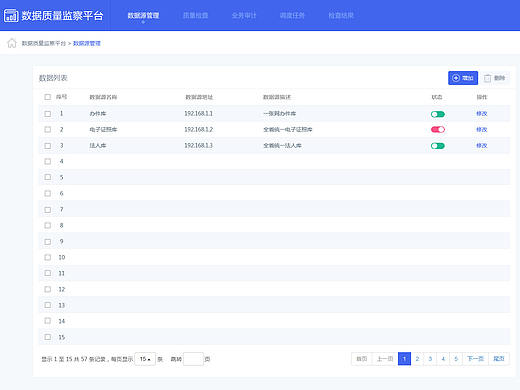Check the select-all checkbox in table header
This screenshot has height=390, width=520.
48,97
